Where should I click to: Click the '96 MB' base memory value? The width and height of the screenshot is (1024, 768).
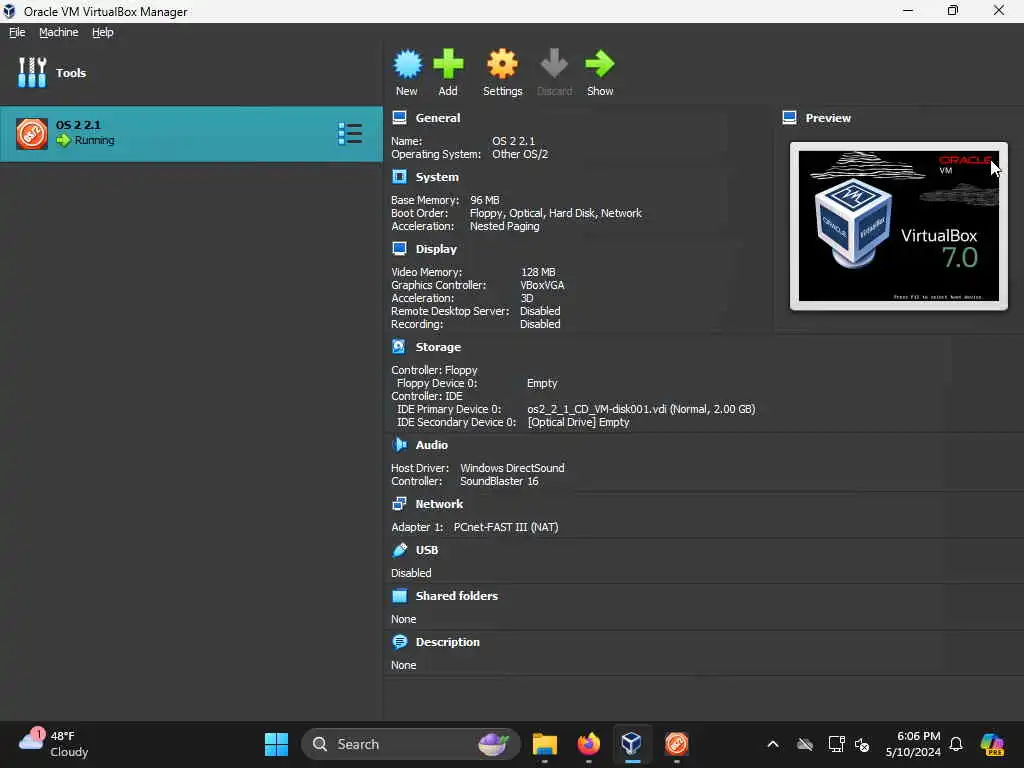pyautogui.click(x=485, y=200)
